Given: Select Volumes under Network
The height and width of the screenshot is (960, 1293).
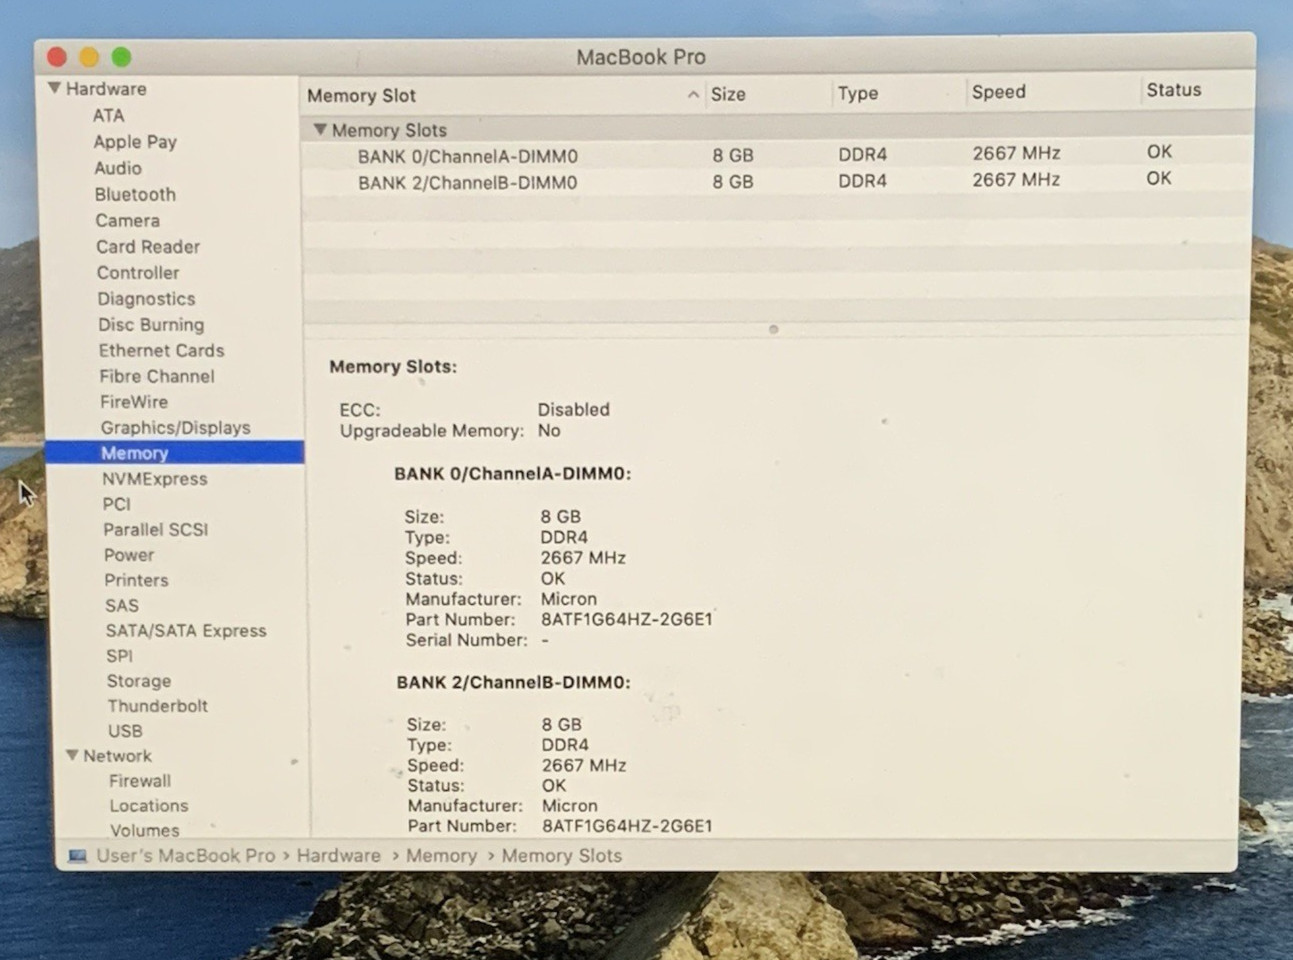Looking at the screenshot, I should (145, 830).
